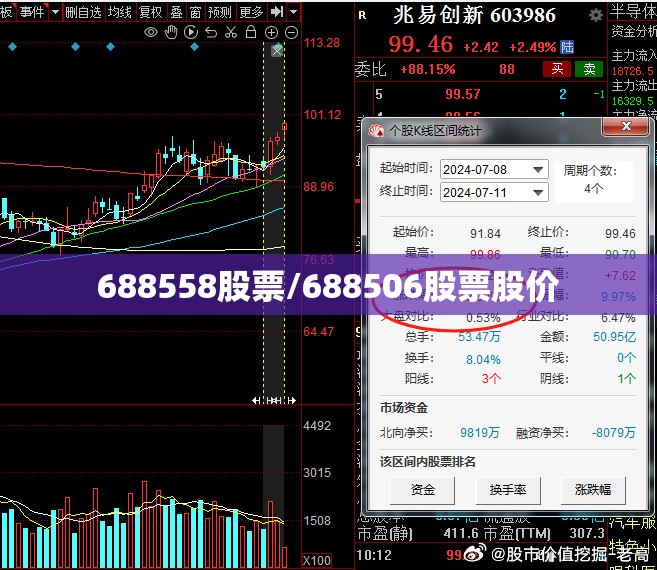
Task: Click the arrow-to-bar icon in toolbar
Action: coord(277,12)
